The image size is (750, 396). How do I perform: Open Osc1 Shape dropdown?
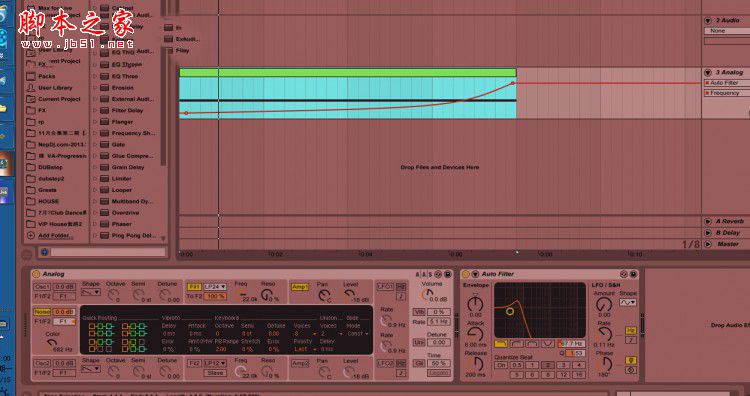pyautogui.click(x=91, y=292)
